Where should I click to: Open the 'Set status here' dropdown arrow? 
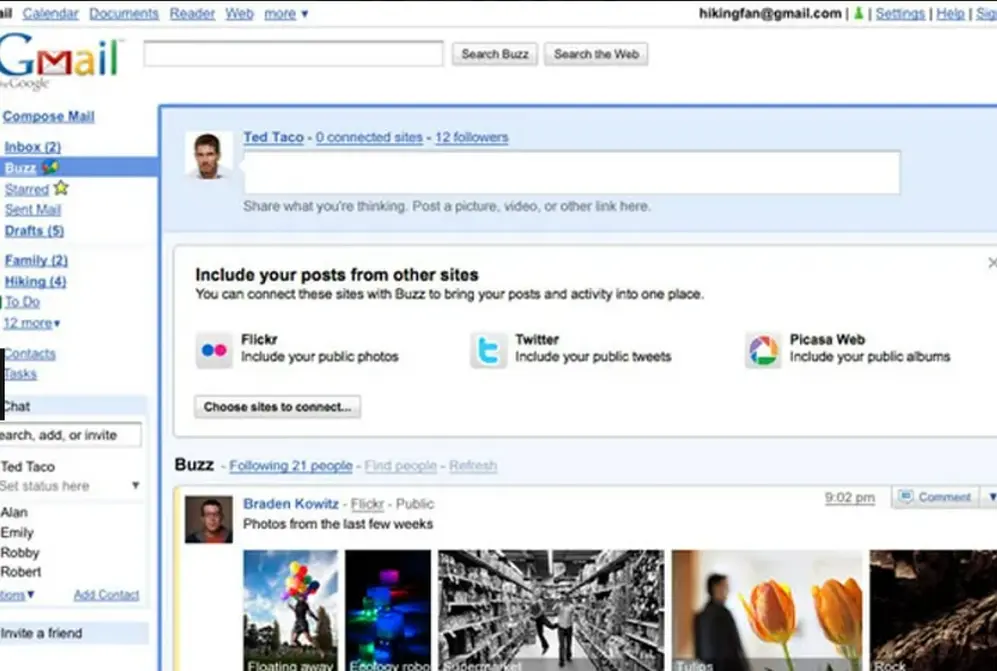pos(135,485)
